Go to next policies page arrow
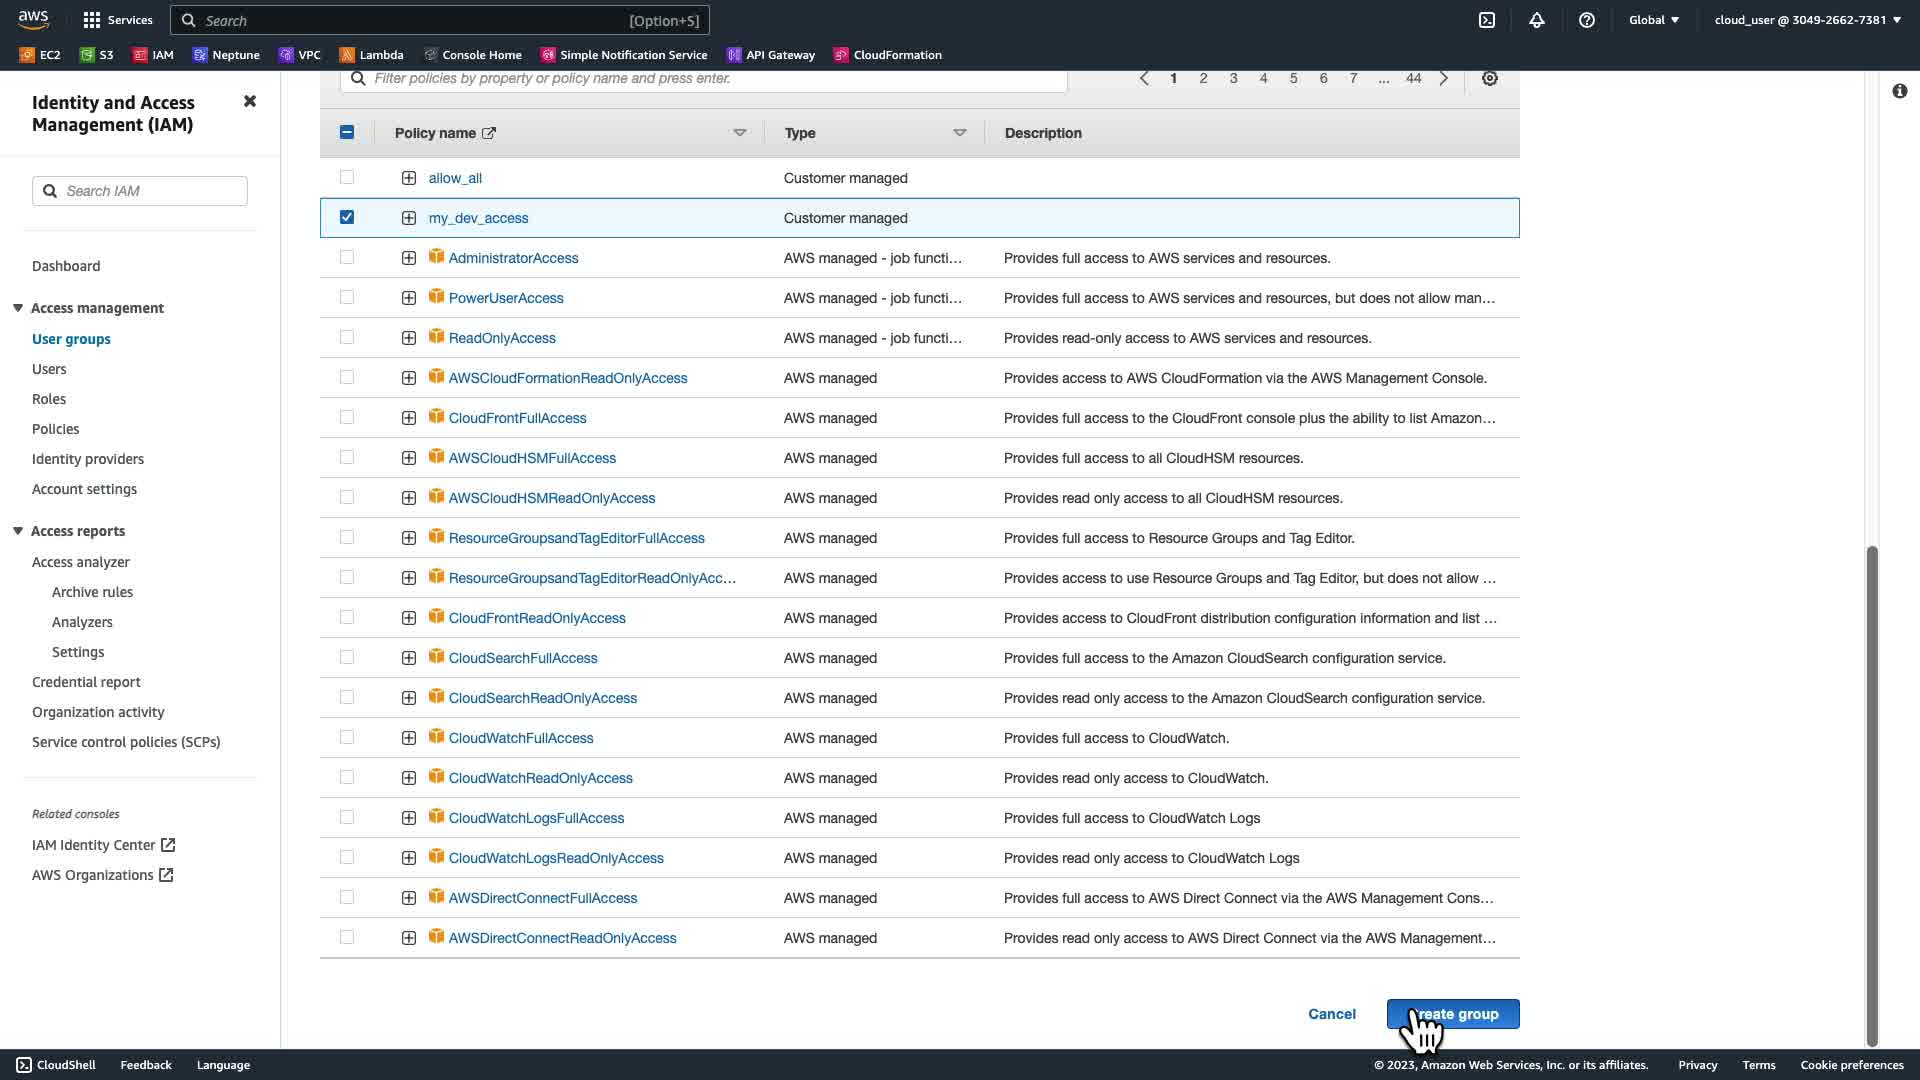 pyautogui.click(x=1444, y=78)
